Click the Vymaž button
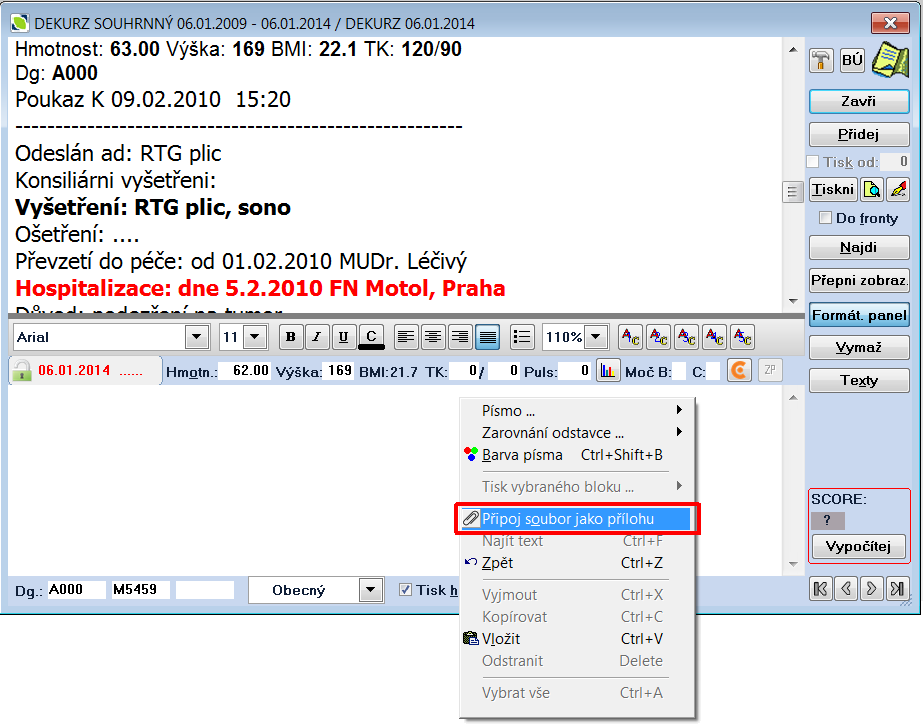The image size is (923, 724). pos(859,347)
